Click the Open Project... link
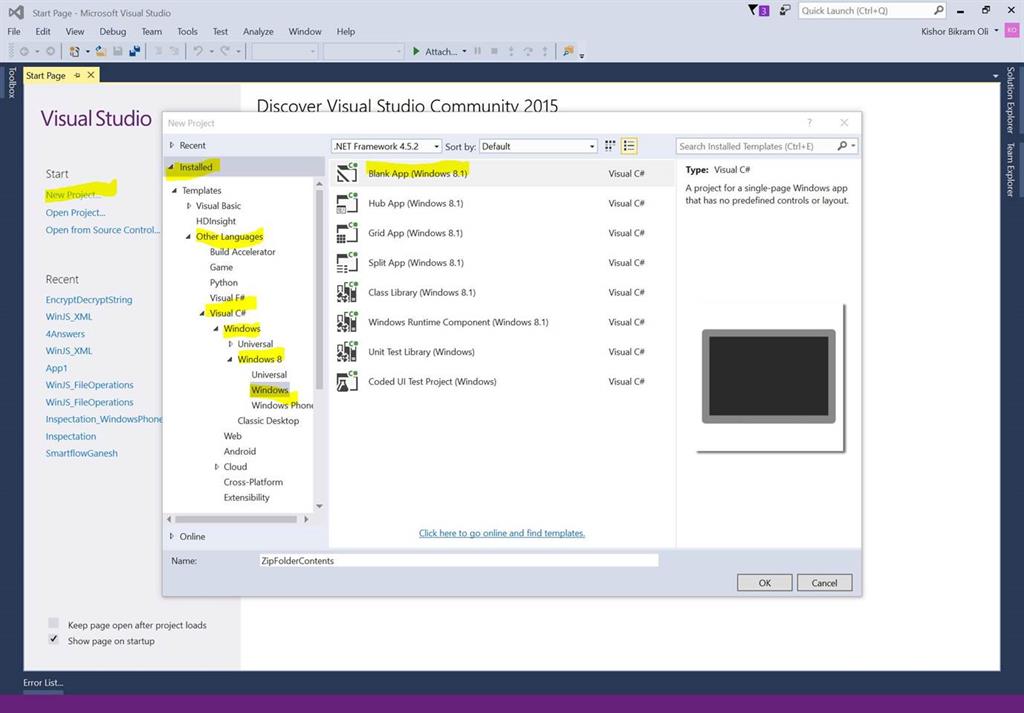 click(x=75, y=212)
